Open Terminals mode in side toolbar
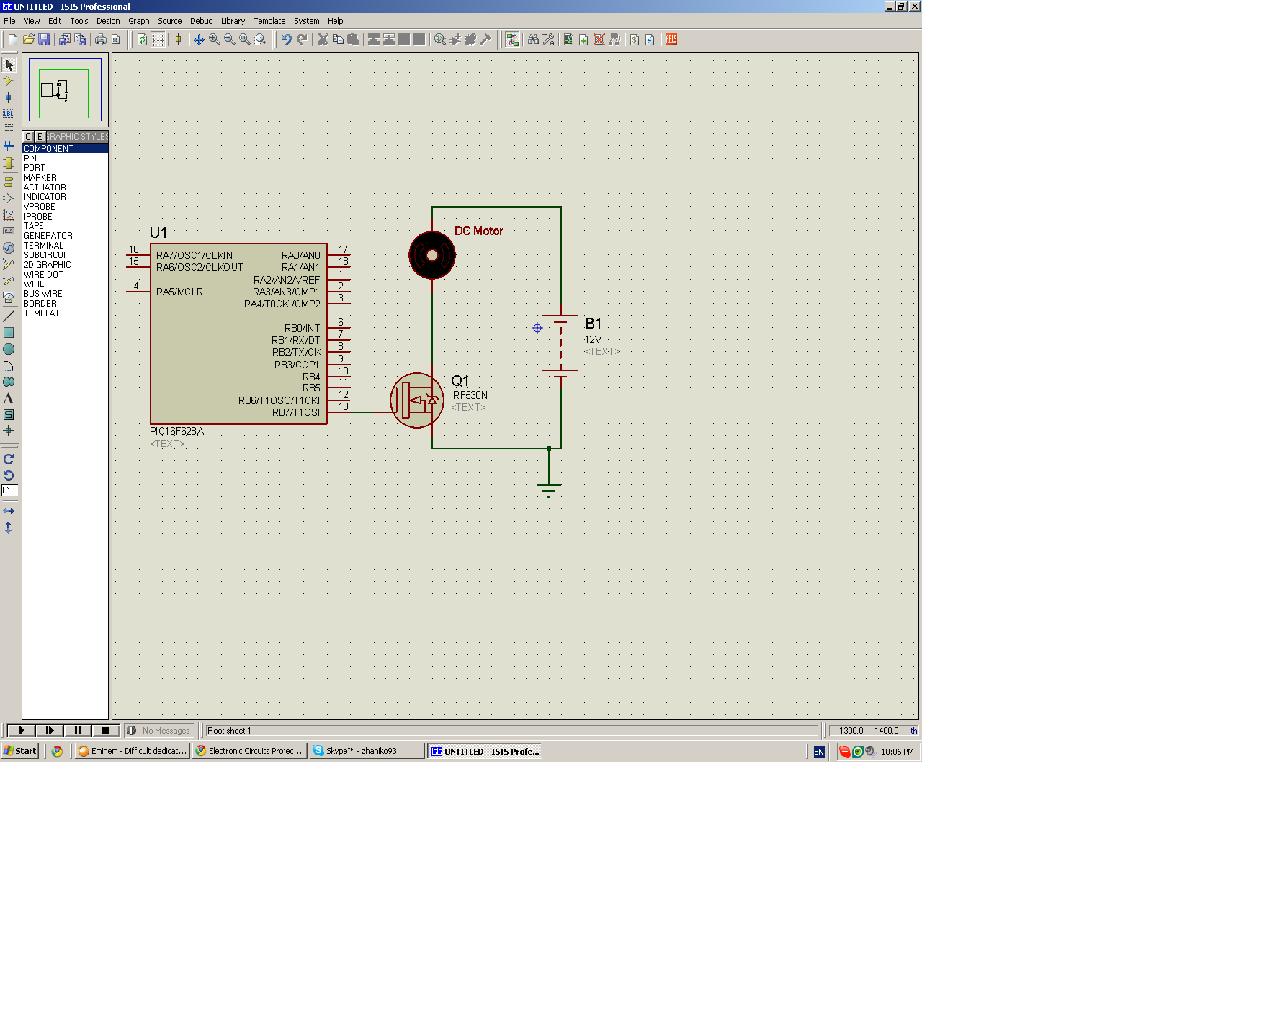 tap(9, 181)
